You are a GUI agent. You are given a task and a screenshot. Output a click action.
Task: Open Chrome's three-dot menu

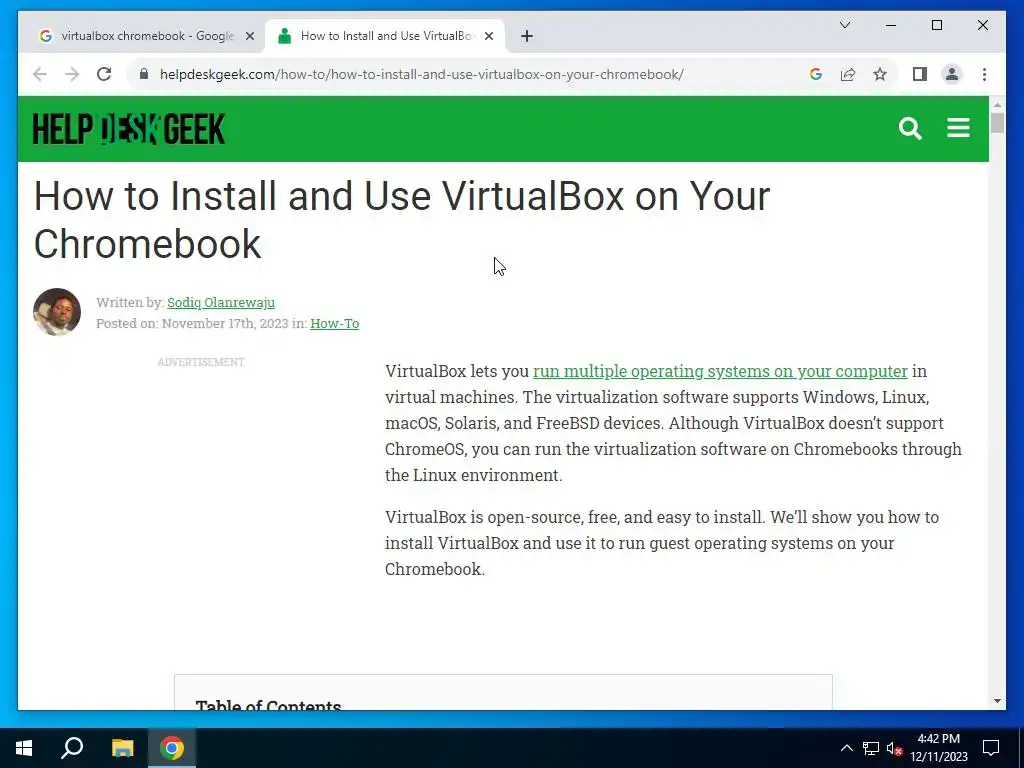(984, 74)
